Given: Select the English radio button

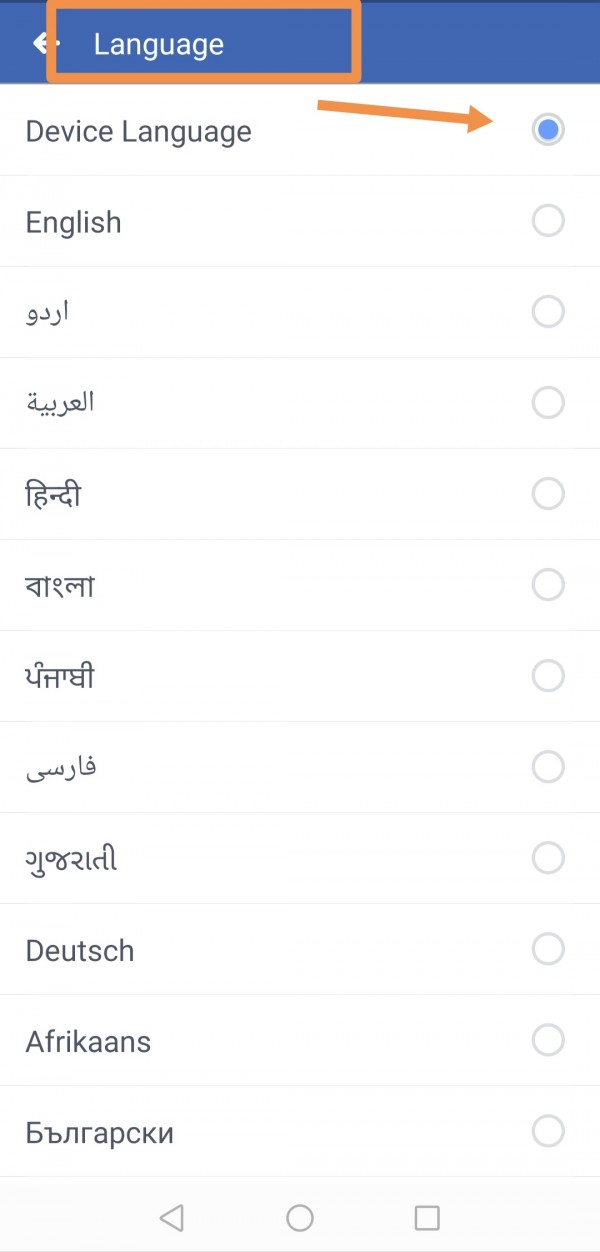Looking at the screenshot, I should [x=547, y=221].
